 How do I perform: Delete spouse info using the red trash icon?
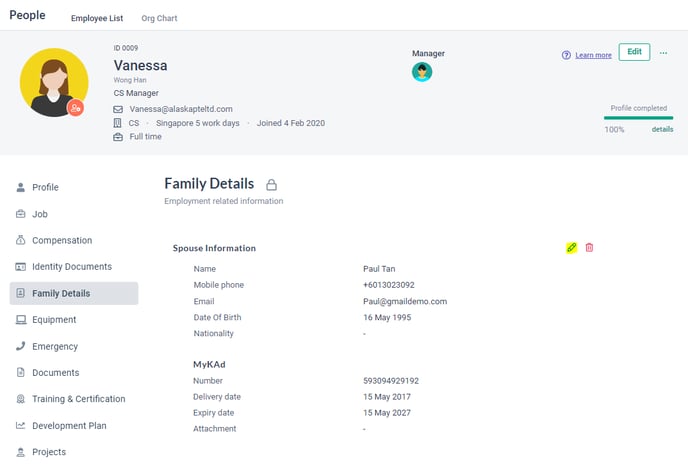coord(589,248)
